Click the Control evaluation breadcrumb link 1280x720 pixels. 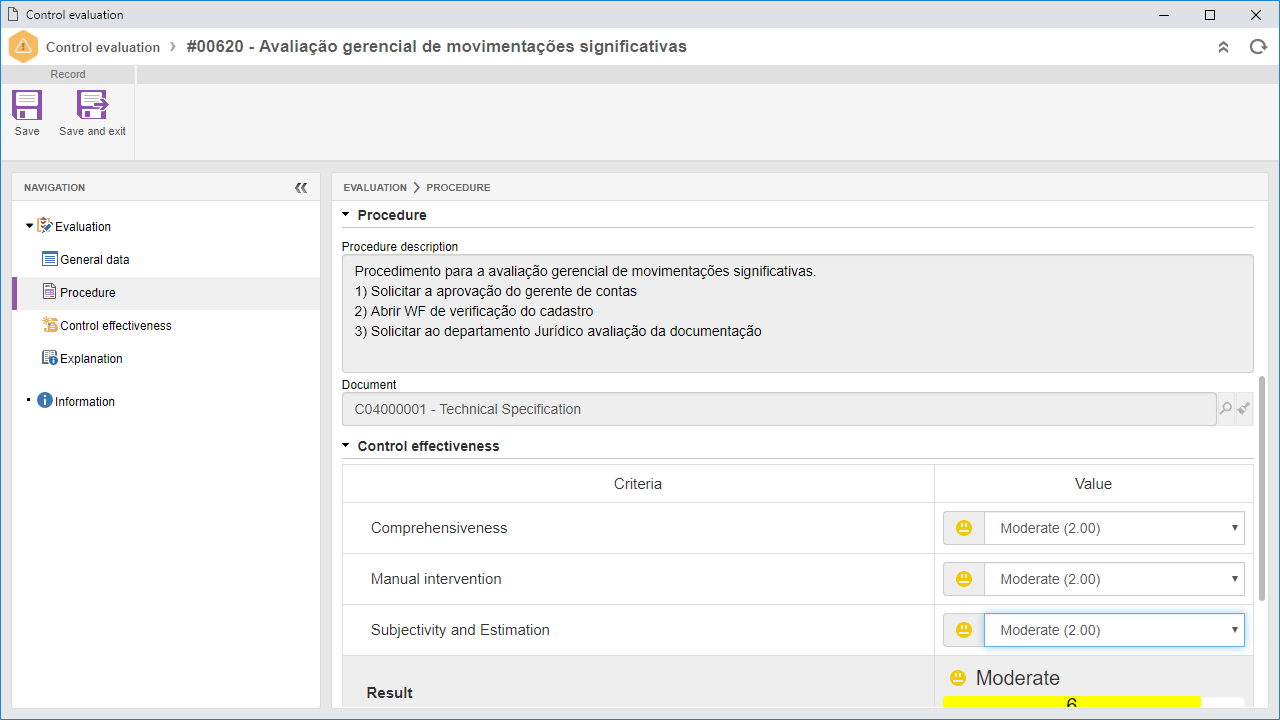click(x=103, y=47)
